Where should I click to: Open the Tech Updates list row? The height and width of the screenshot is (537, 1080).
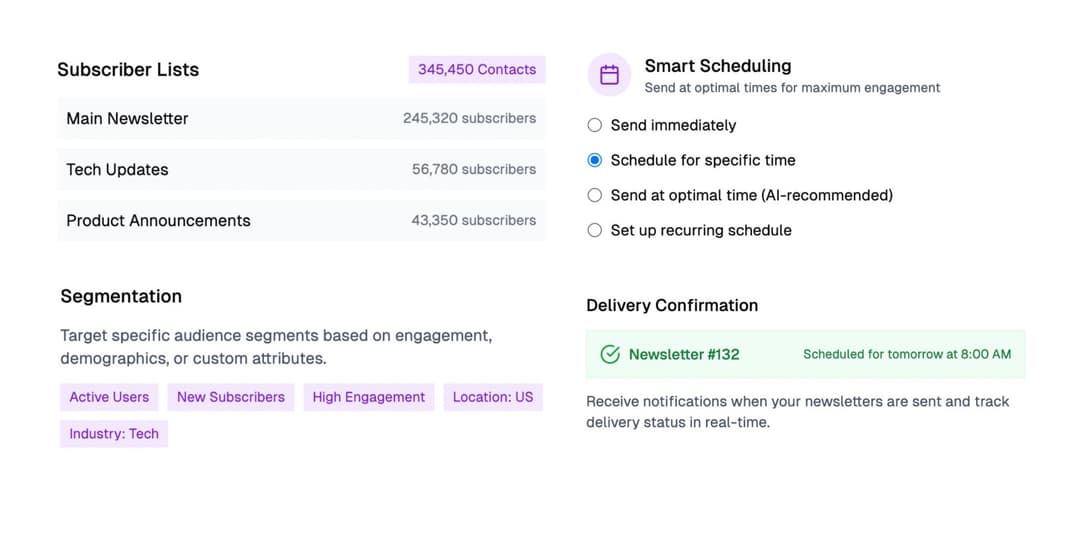(301, 169)
